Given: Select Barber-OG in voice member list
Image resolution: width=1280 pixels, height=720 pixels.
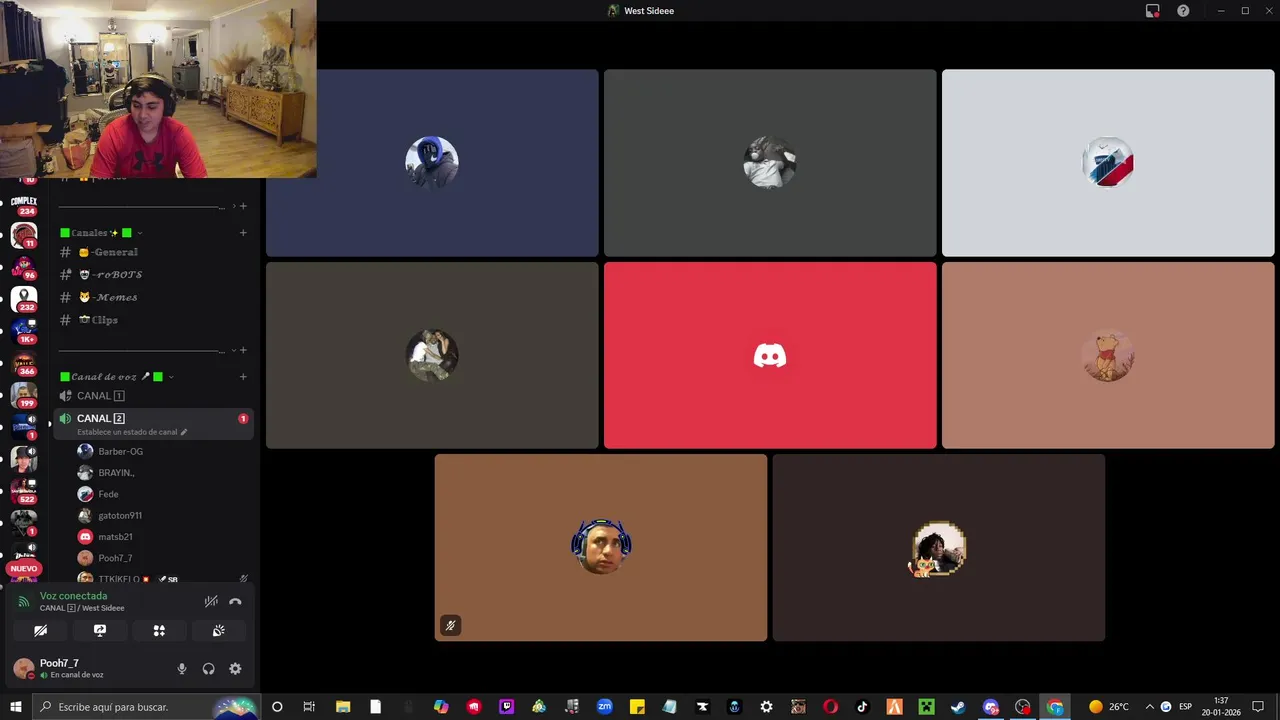Looking at the screenshot, I should tap(163, 451).
